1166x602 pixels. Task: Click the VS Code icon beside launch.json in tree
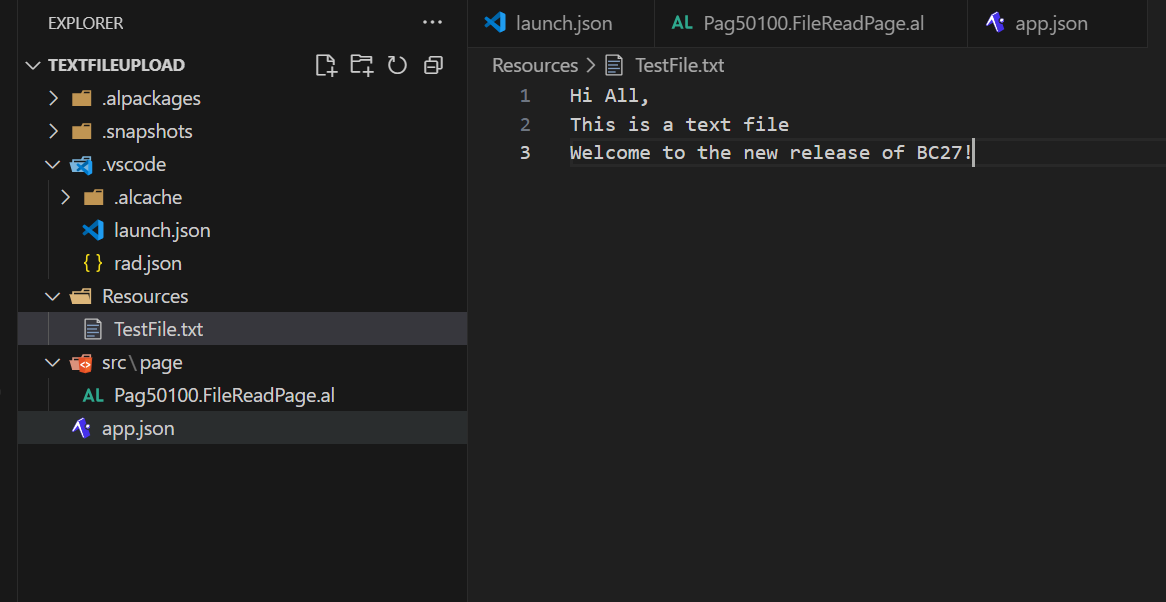click(93, 231)
